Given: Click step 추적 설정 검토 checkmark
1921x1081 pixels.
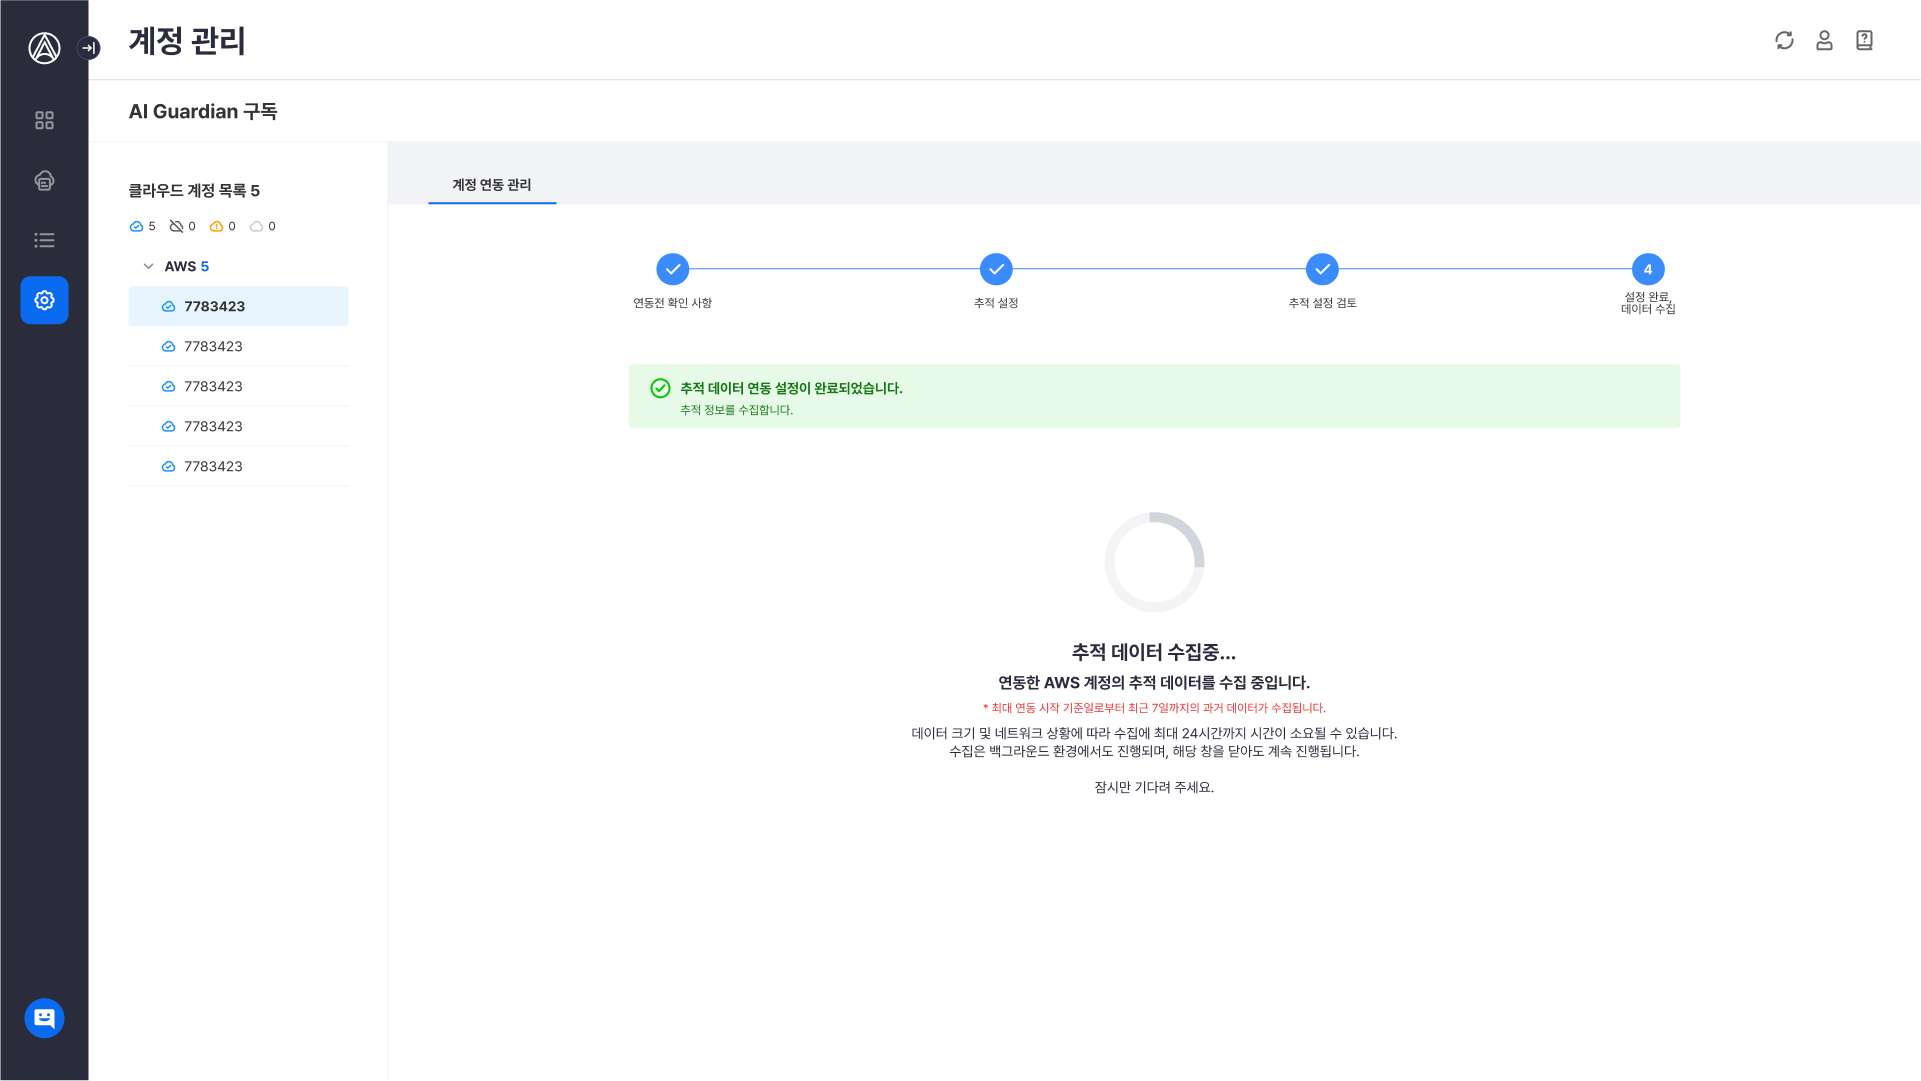Looking at the screenshot, I should [1322, 269].
